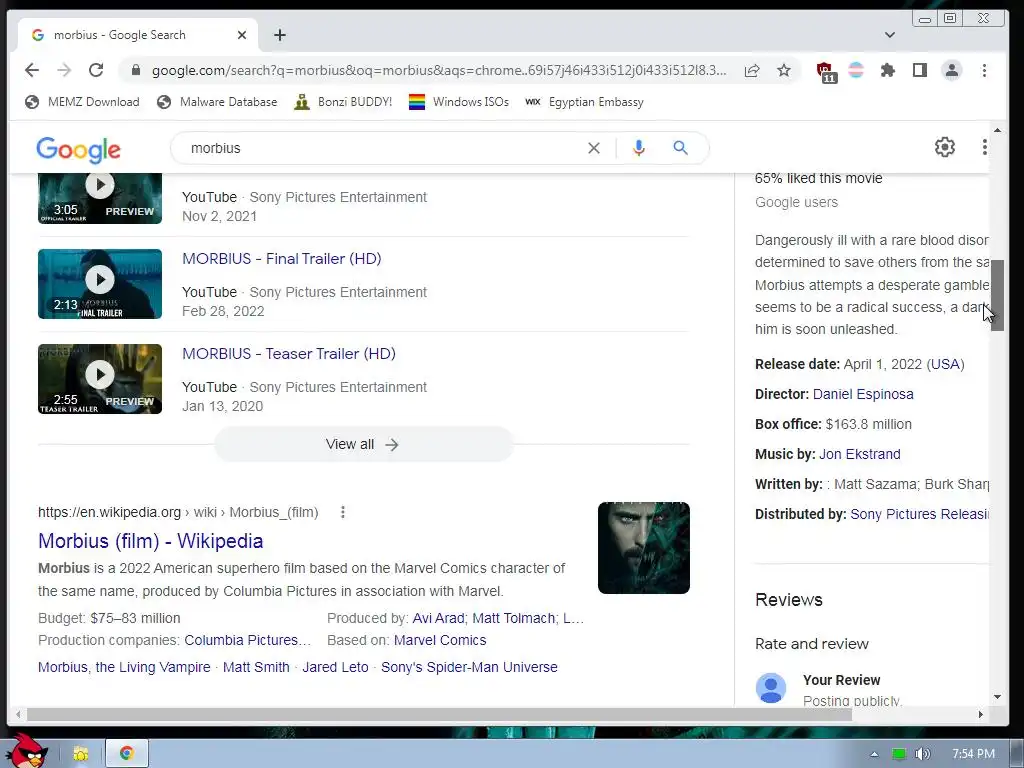Bookmark this page with the star icon
1024x768 pixels.
coord(784,70)
